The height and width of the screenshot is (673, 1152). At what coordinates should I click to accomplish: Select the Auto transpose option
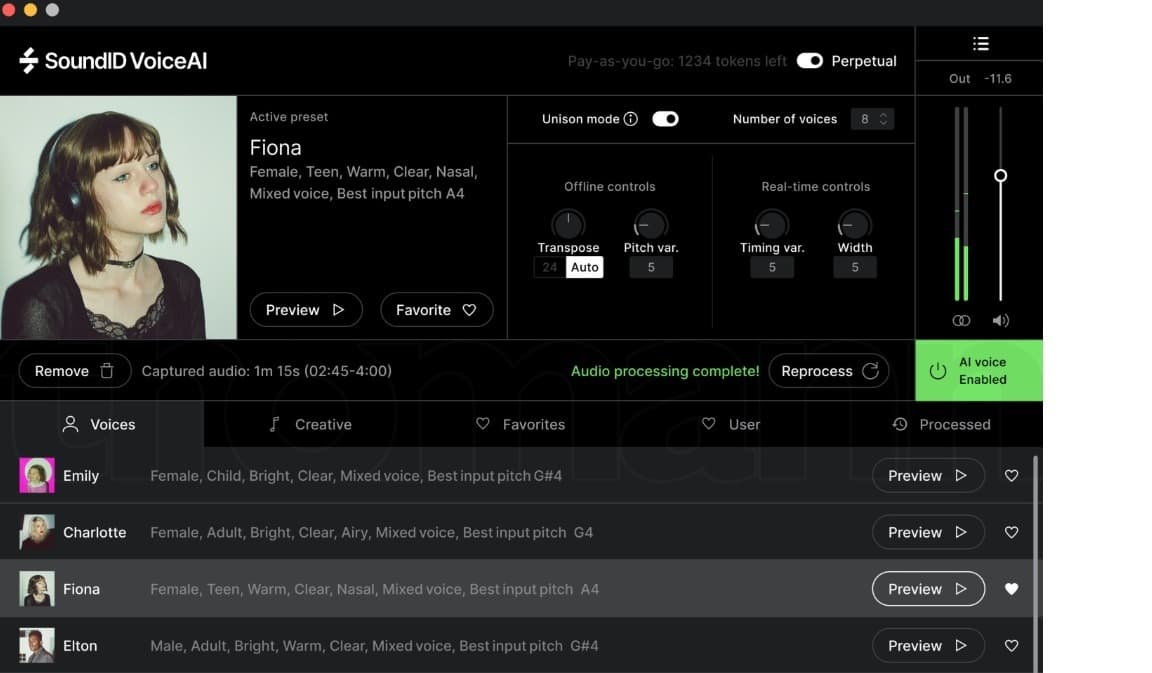585,267
